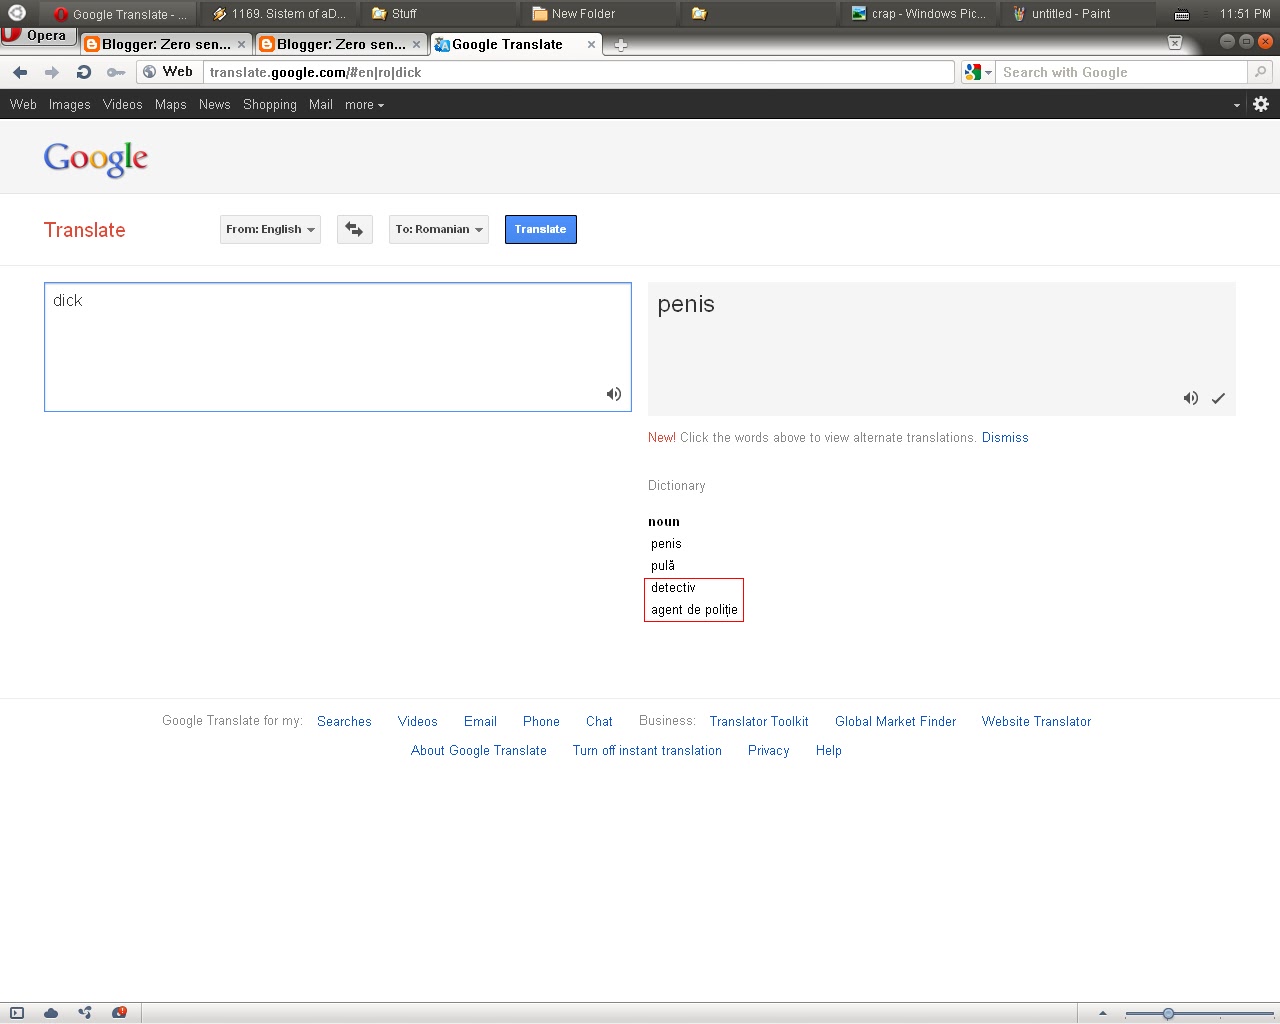The image size is (1280, 1024).
Task: Open the closed tabs trash icon
Action: pos(1175,42)
